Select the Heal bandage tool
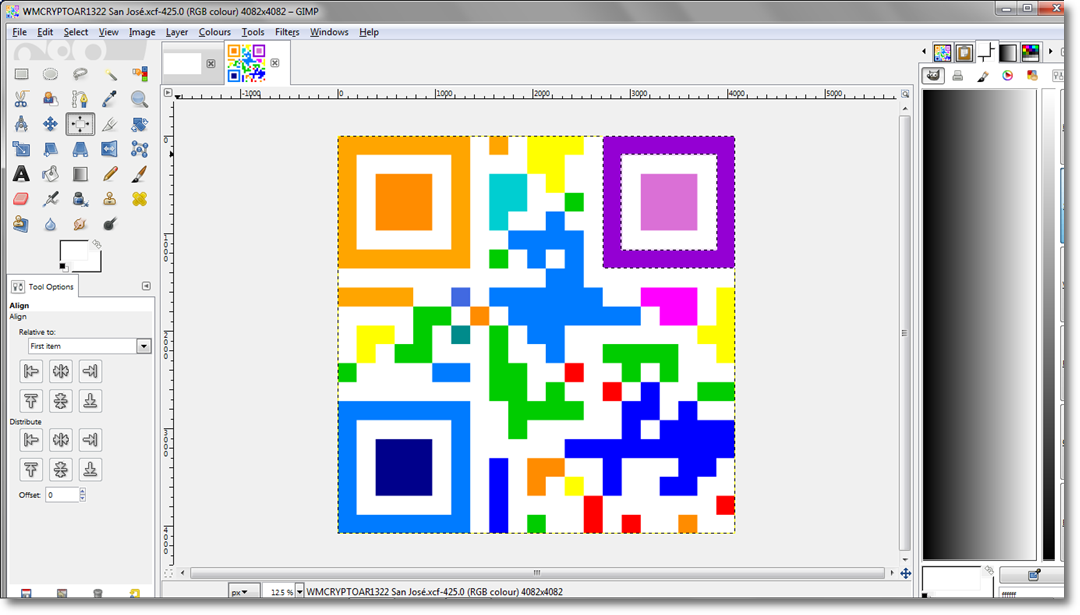Screen dimensions: 1080x615 [139, 199]
